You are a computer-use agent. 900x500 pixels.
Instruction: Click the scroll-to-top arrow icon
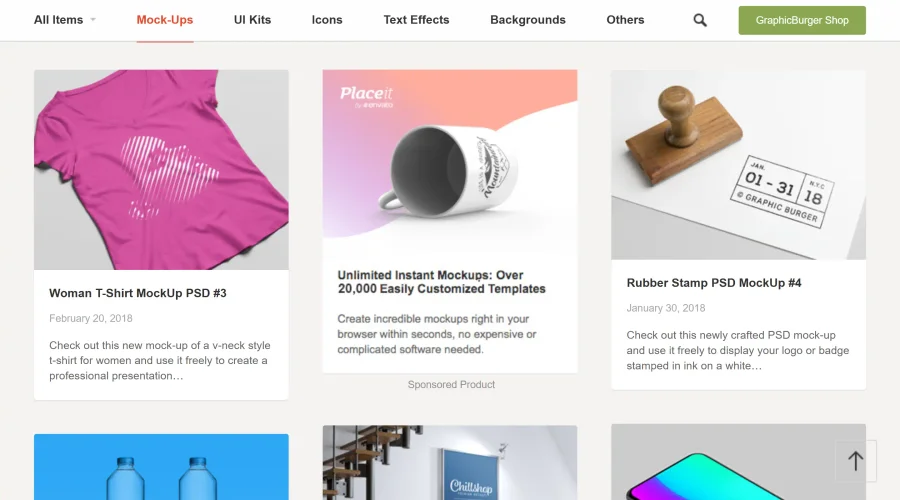point(855,460)
